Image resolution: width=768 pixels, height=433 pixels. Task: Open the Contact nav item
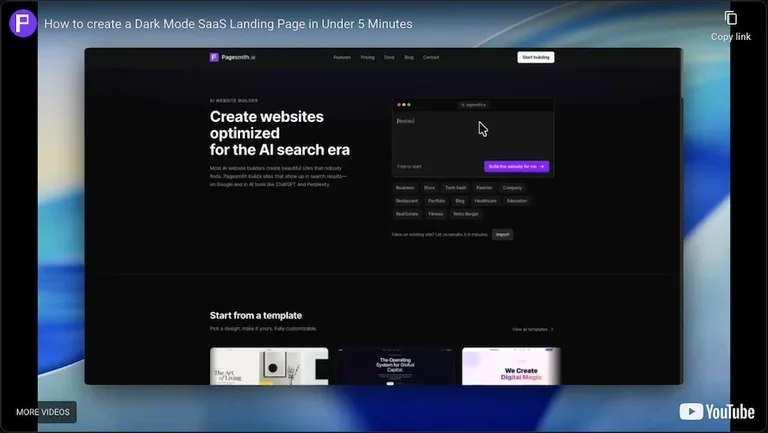pyautogui.click(x=431, y=57)
